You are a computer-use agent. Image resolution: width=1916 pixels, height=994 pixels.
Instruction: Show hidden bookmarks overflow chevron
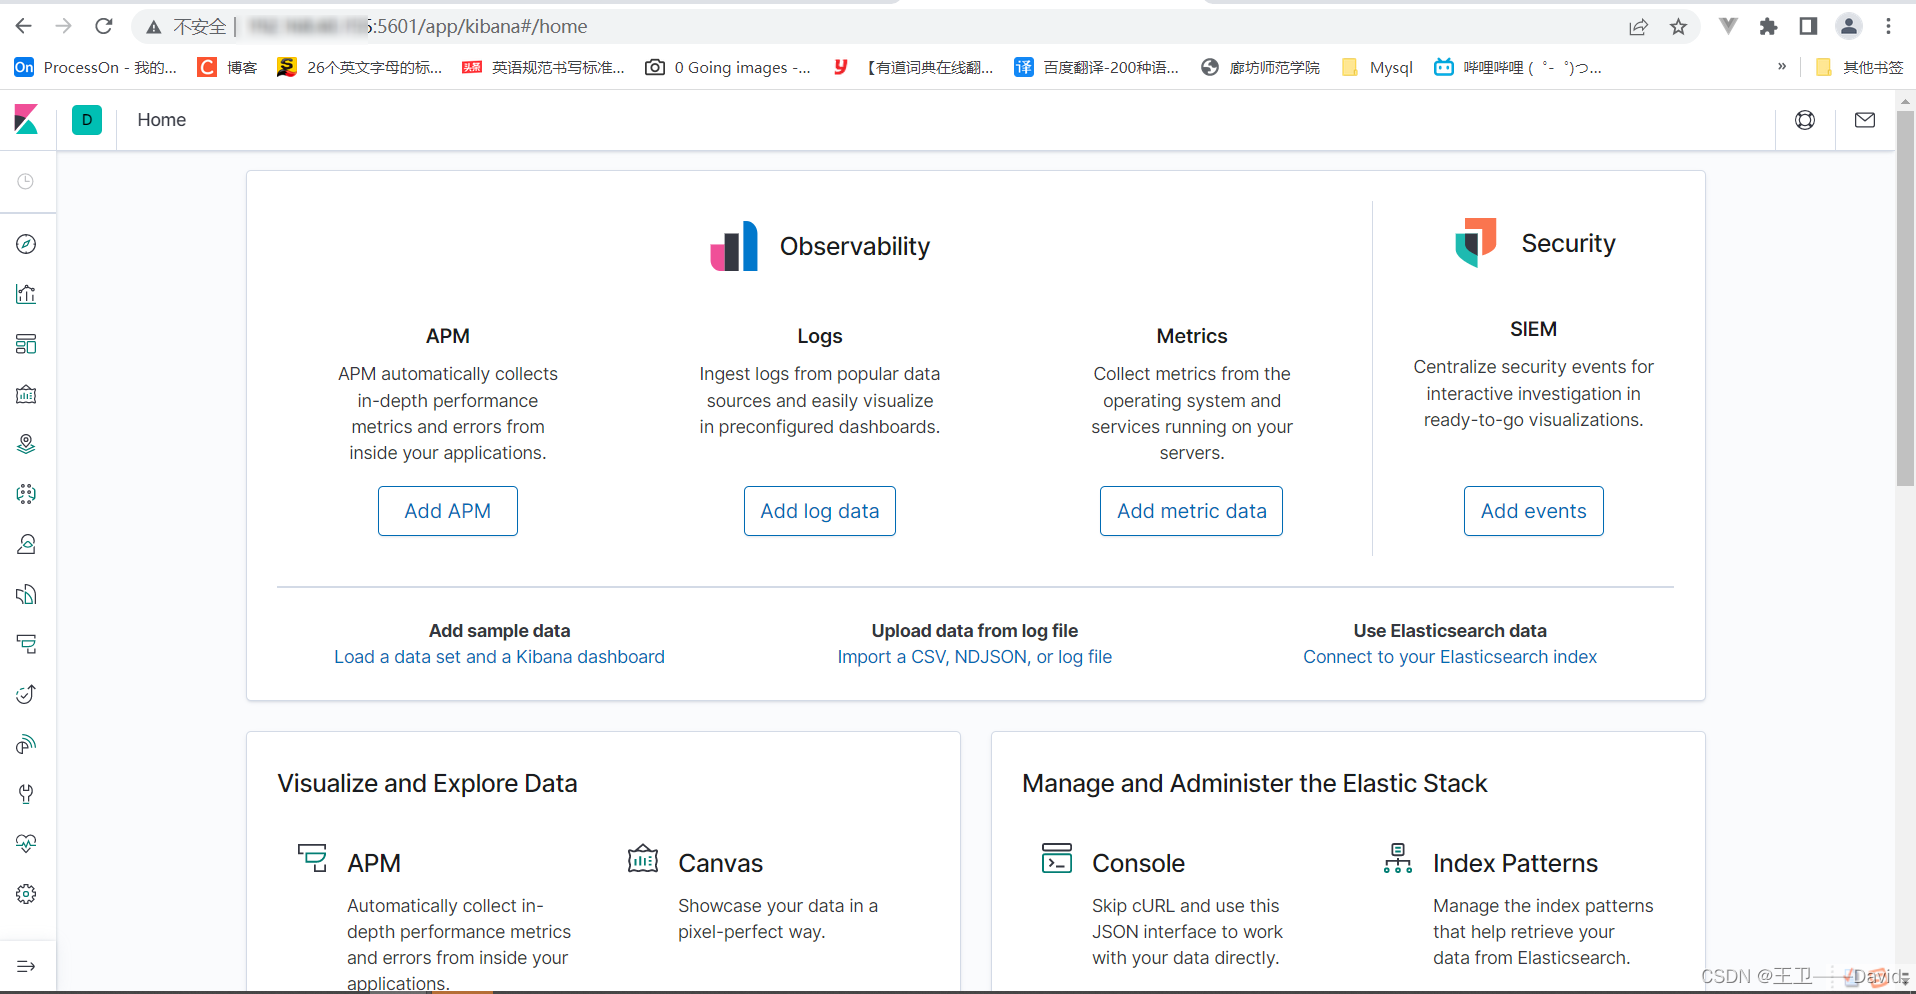point(1781,67)
